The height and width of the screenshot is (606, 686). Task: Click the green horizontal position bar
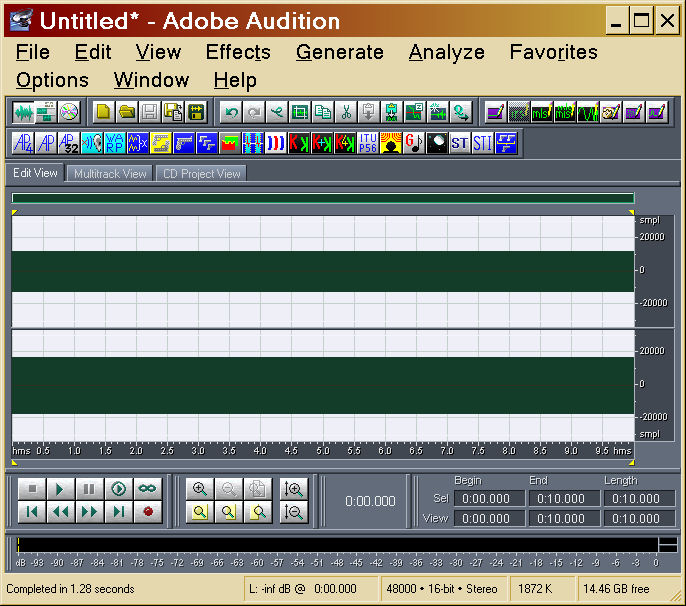click(x=323, y=198)
